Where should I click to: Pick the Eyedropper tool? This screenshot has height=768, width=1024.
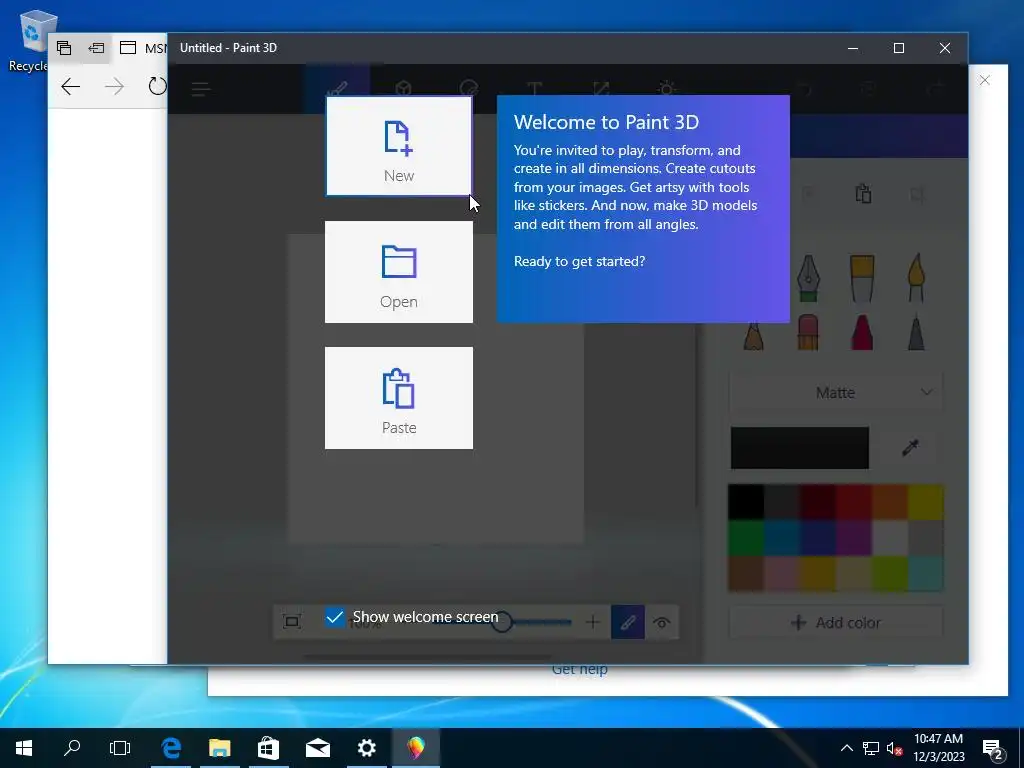click(x=910, y=448)
